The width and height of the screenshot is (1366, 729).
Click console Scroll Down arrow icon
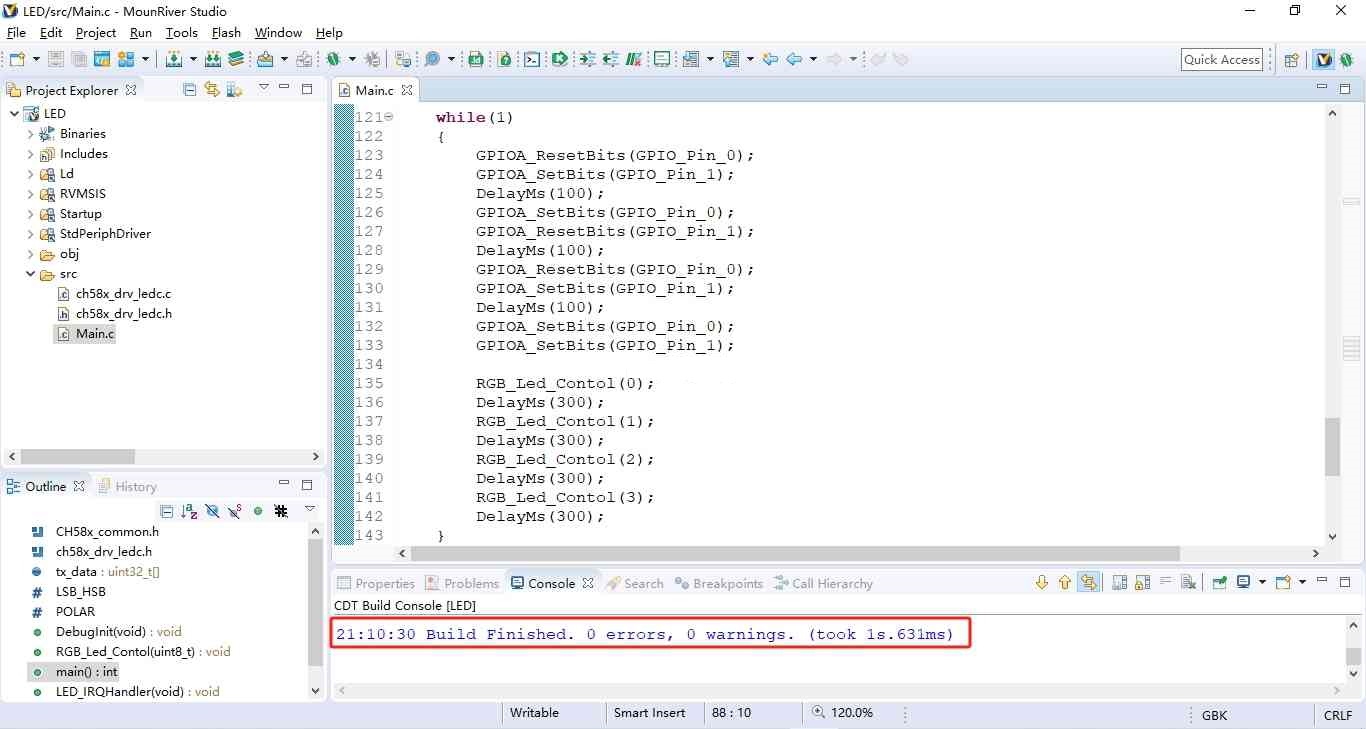pyautogui.click(x=1041, y=583)
